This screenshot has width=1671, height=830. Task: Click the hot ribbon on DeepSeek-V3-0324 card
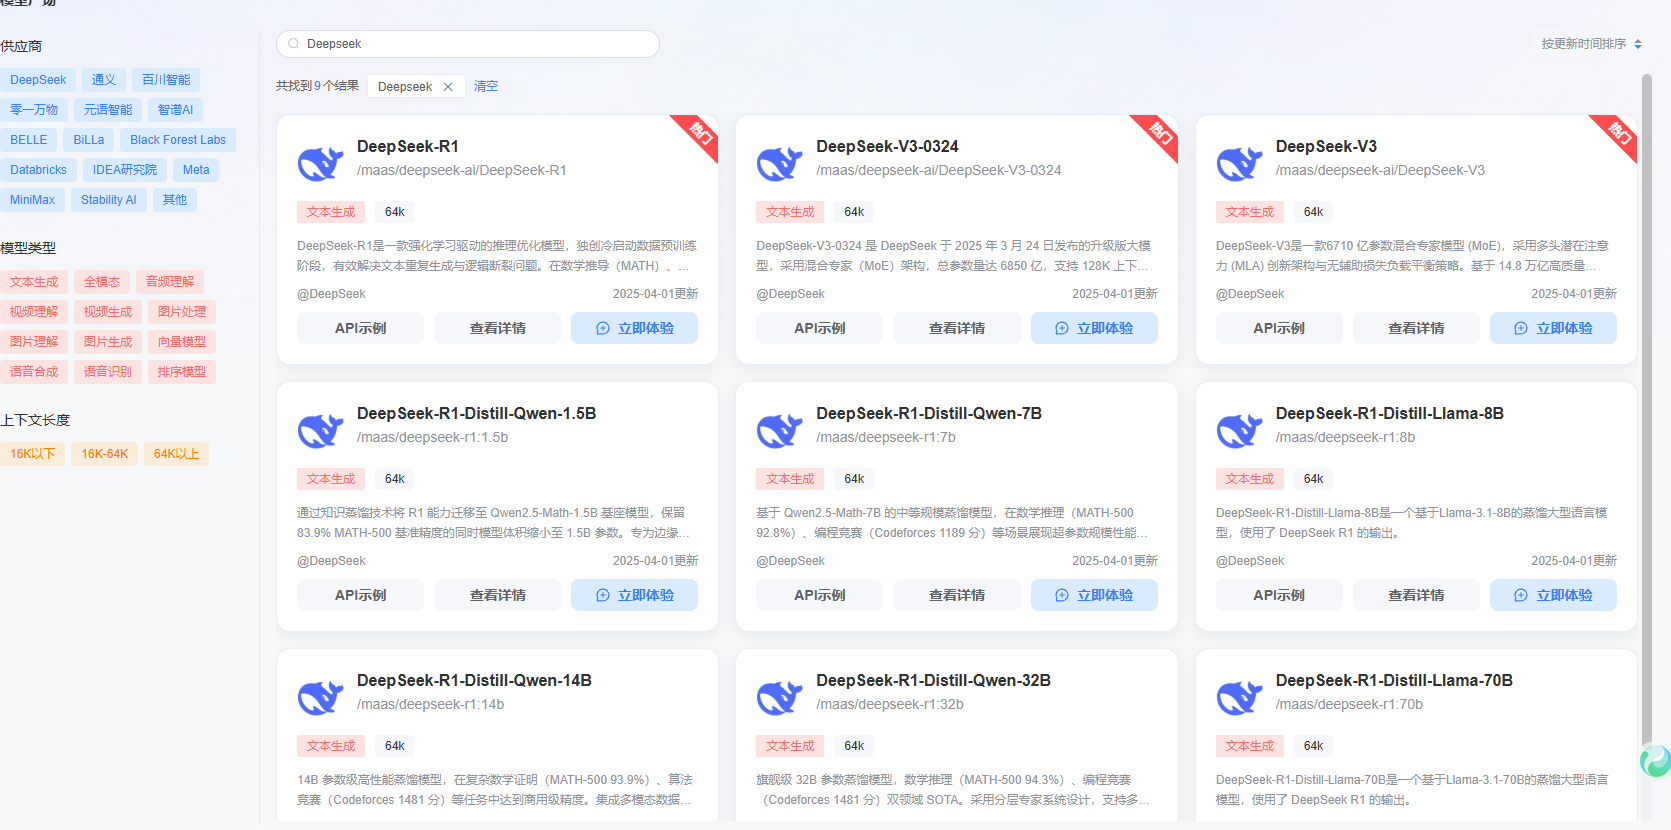pos(1159,134)
